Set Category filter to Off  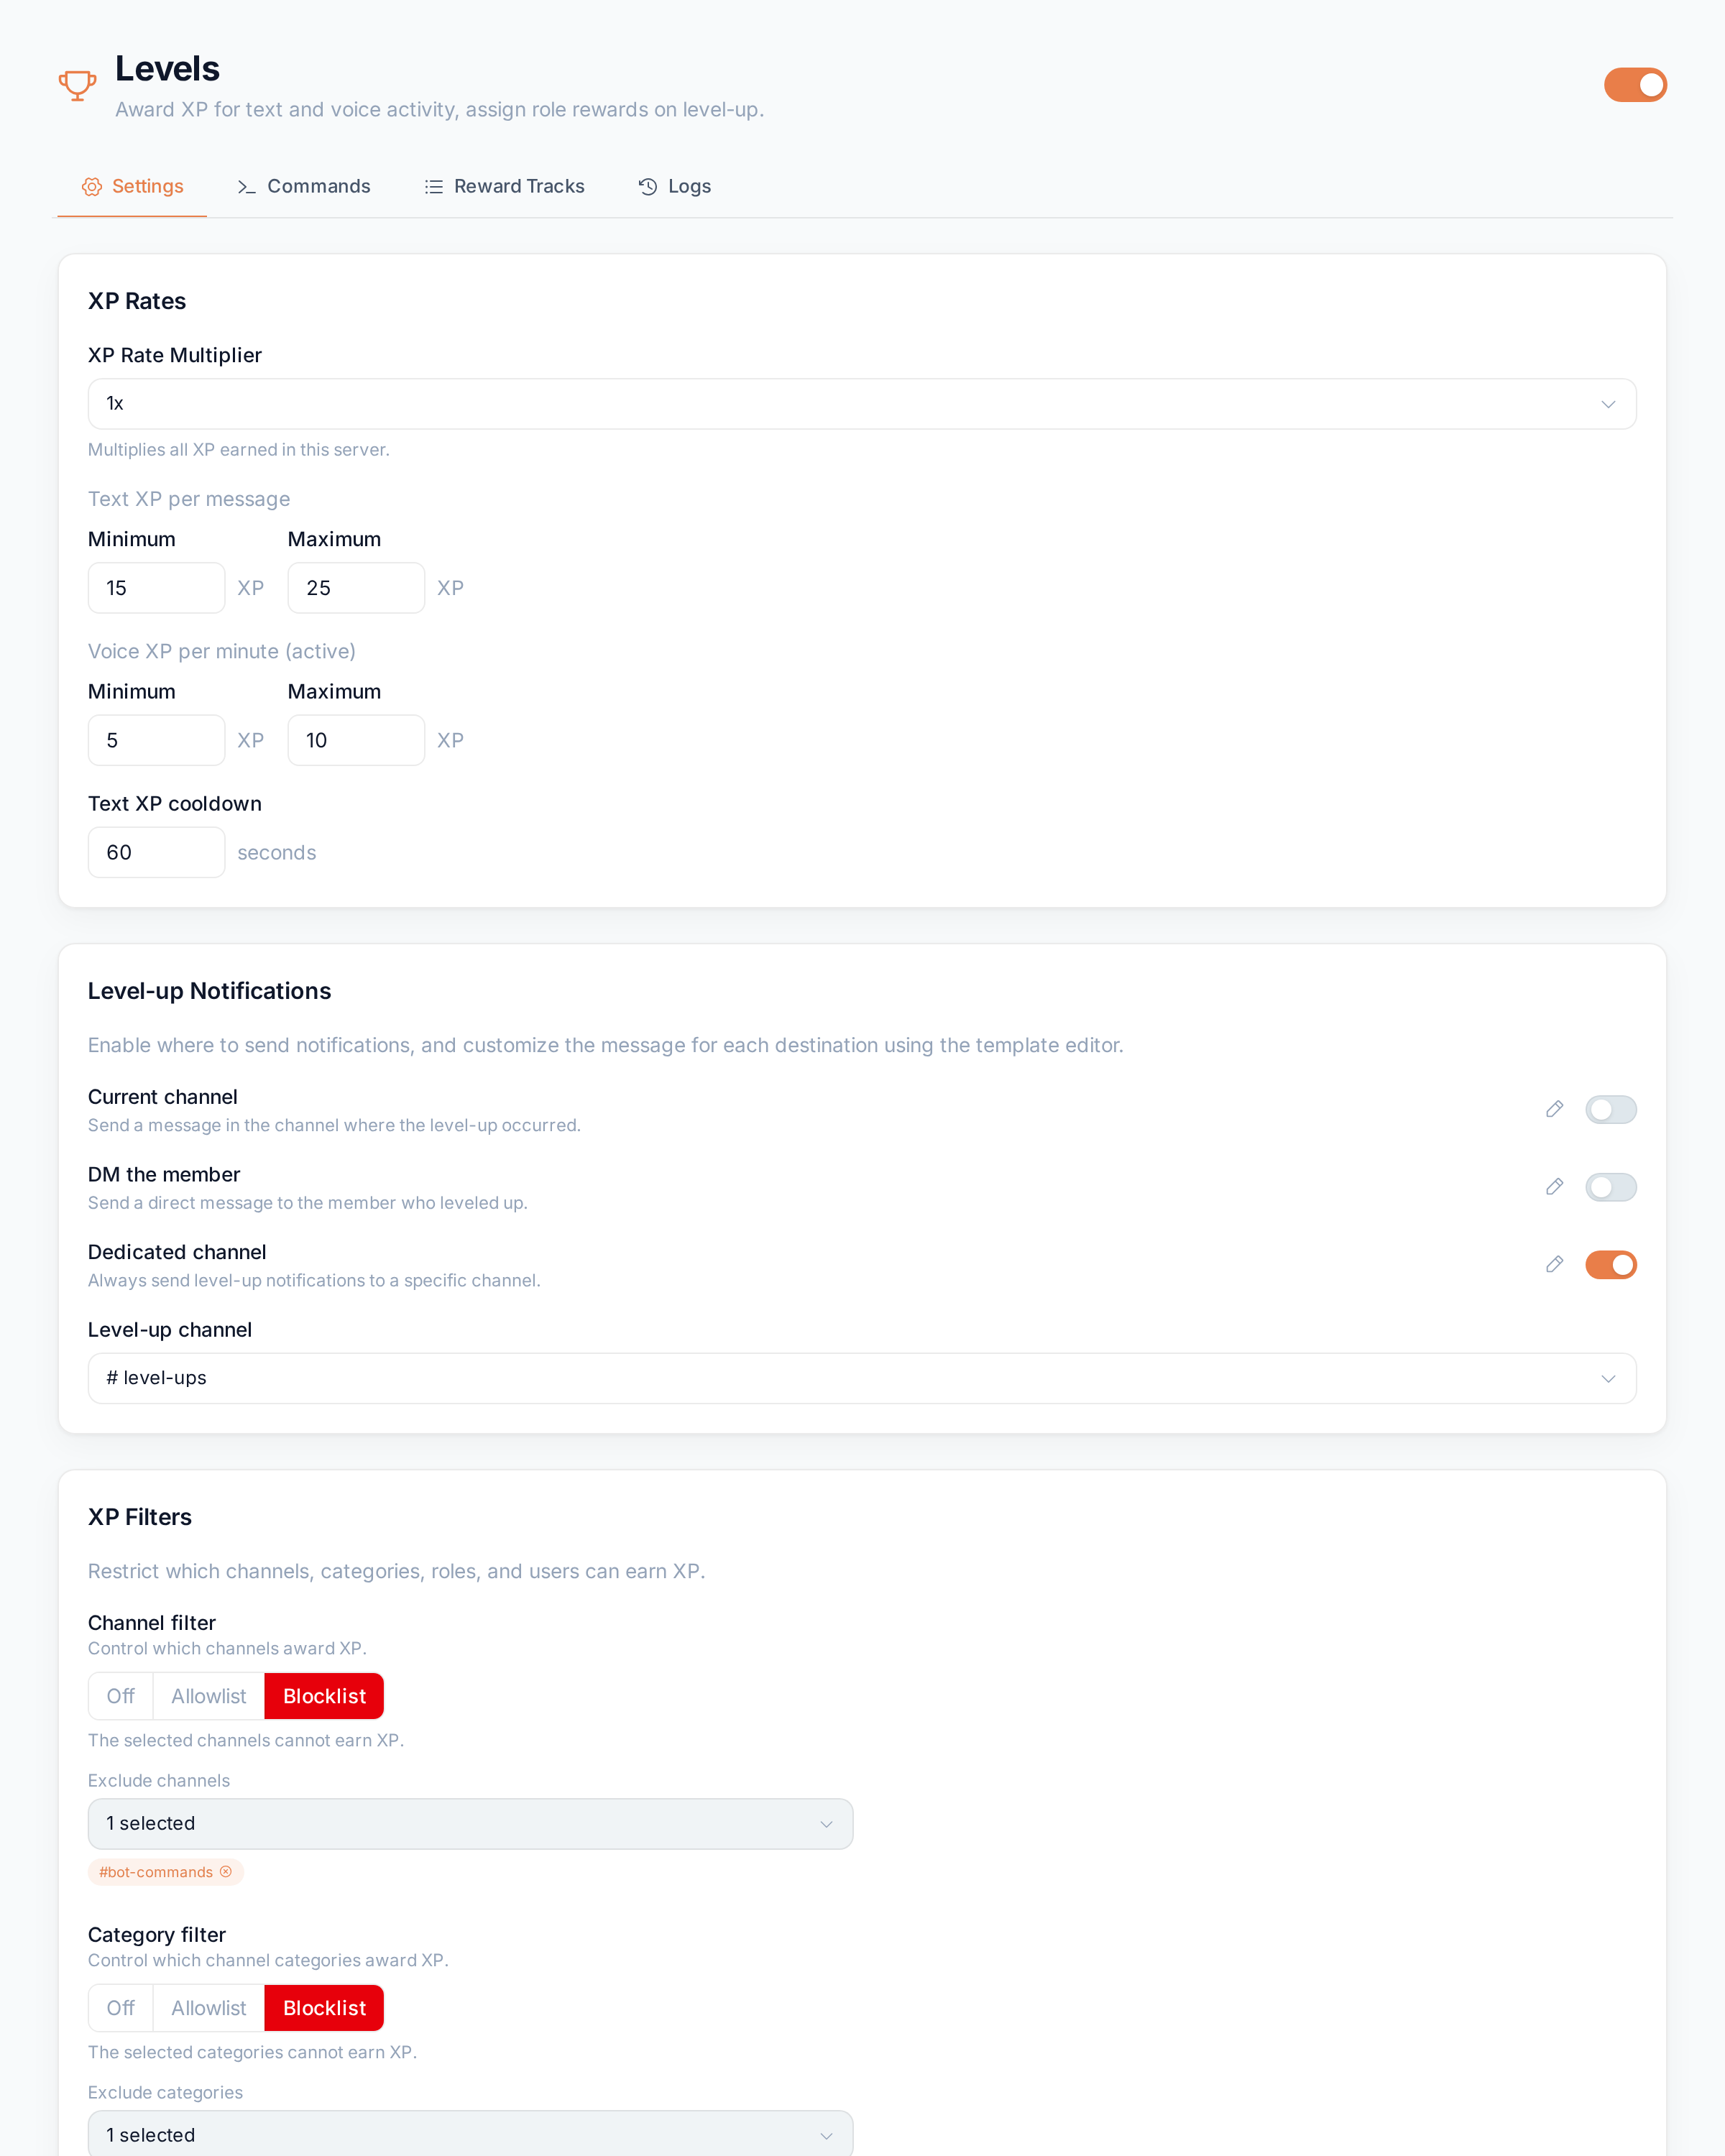[x=121, y=2008]
